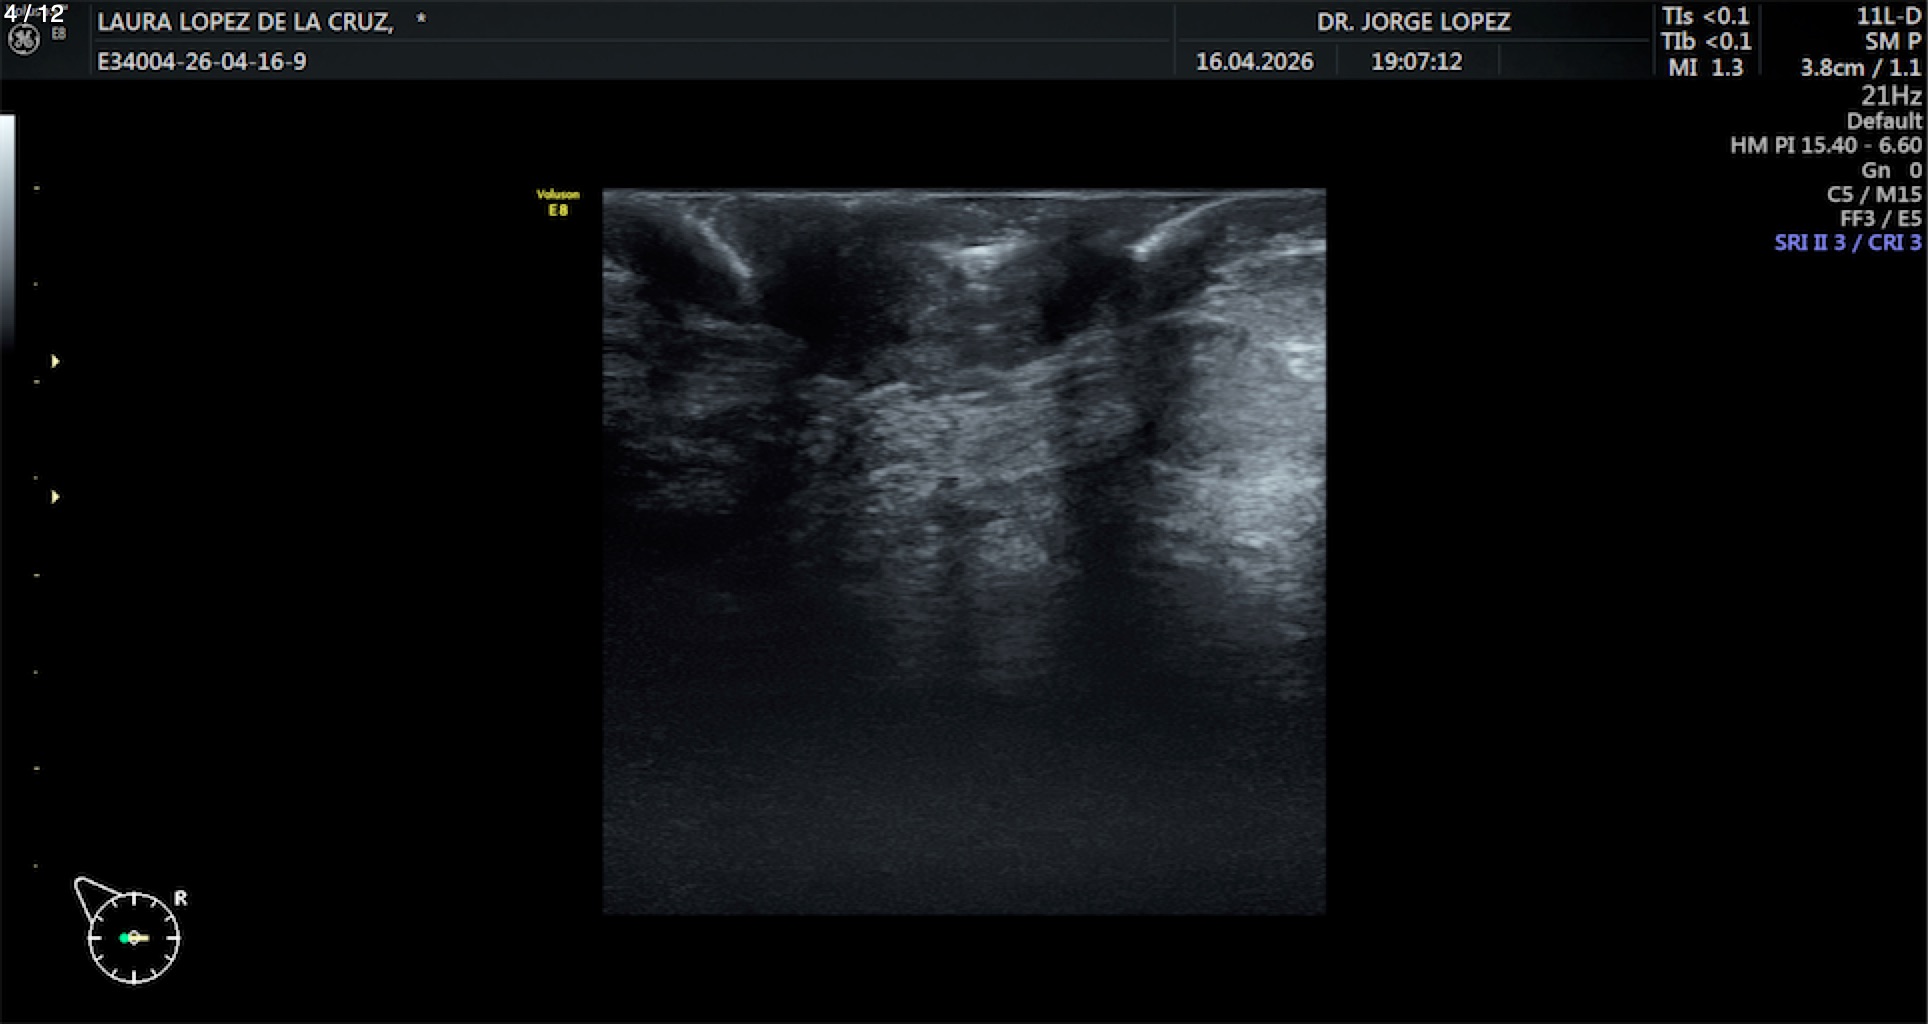
Task: Click the 11L-D probe label
Action: pyautogui.click(x=1888, y=16)
